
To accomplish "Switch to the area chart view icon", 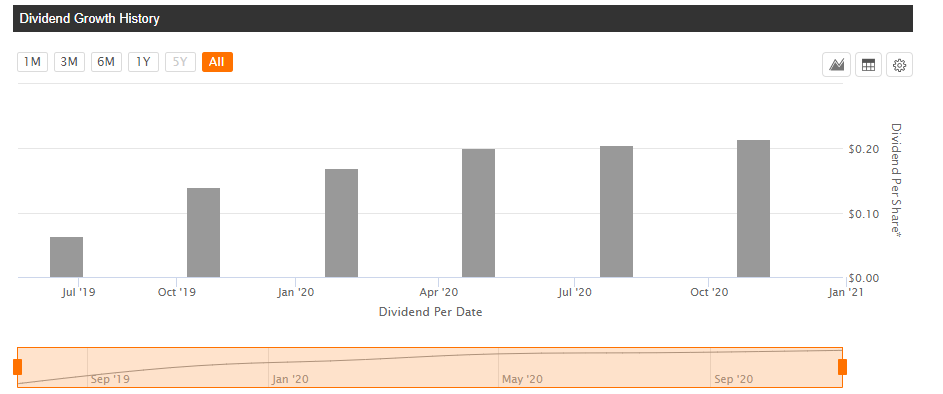I will tap(837, 65).
